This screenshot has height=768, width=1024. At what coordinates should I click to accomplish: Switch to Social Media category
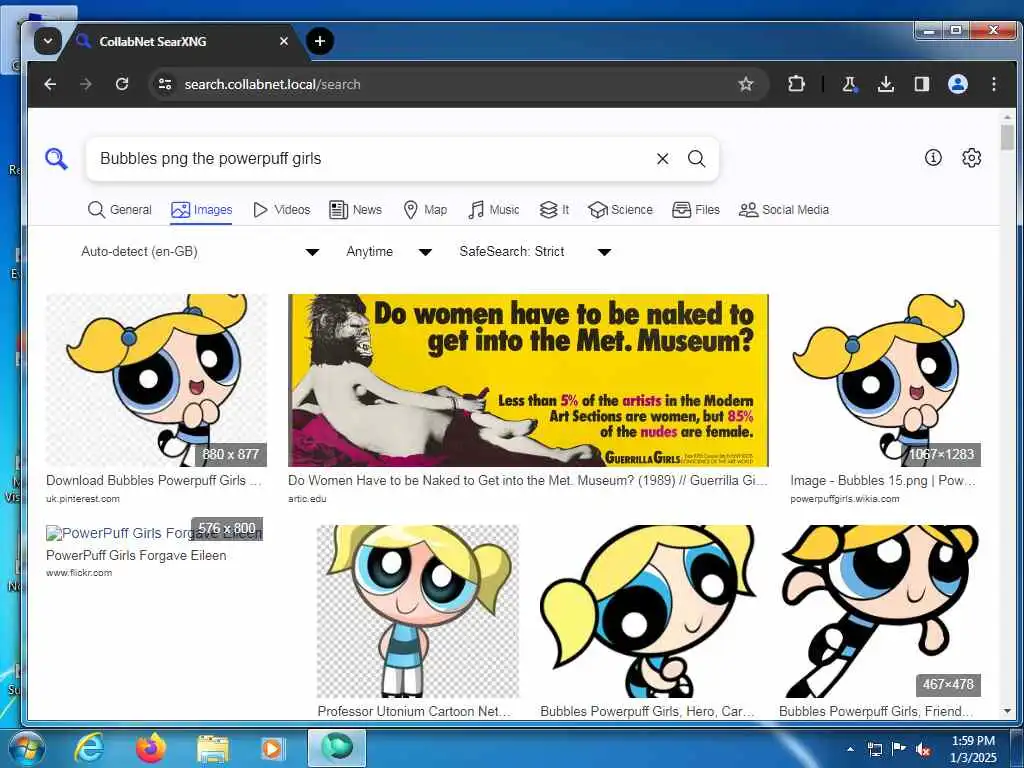pyautogui.click(x=784, y=210)
